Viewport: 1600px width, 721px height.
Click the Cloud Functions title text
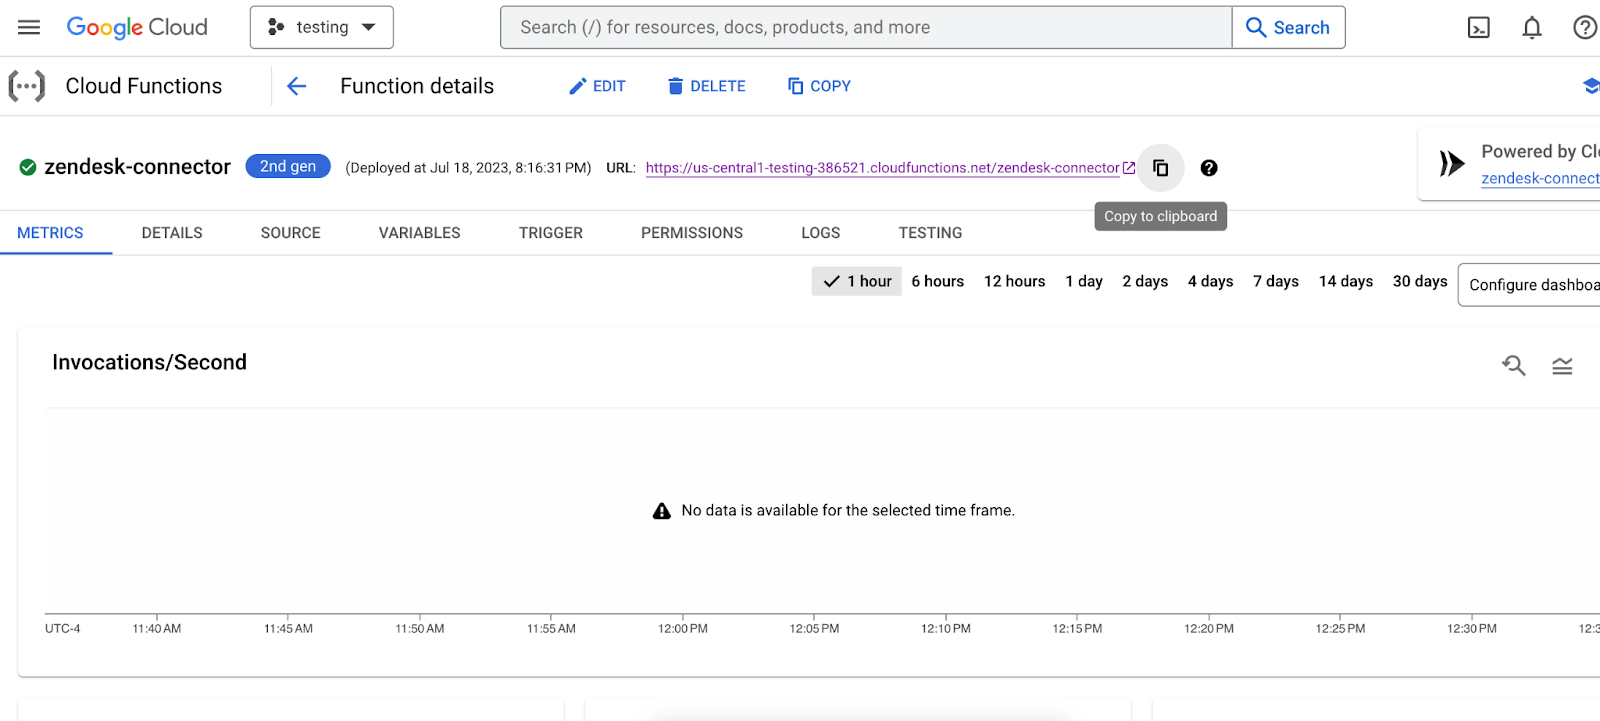144,86
